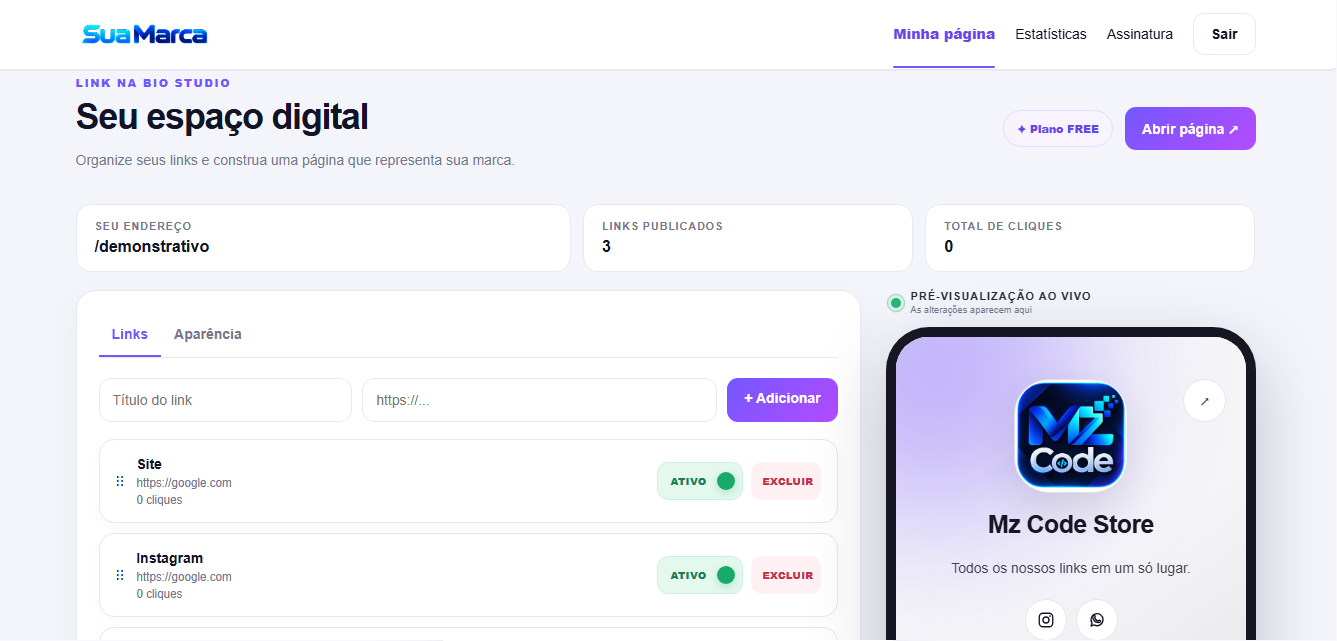
Task: Delete the Instagram link with Excluir
Action: click(786, 575)
